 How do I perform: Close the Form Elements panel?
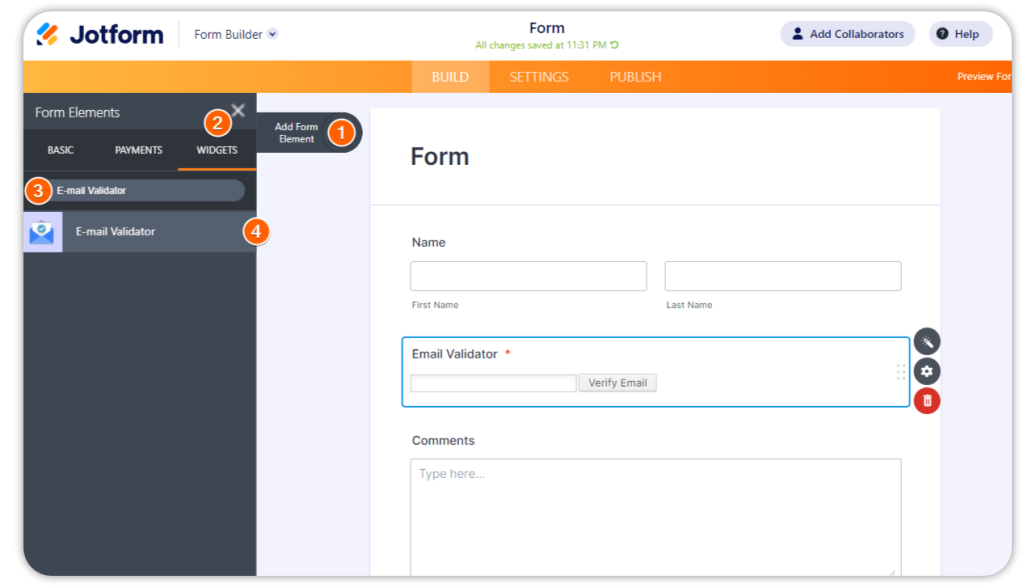click(238, 110)
